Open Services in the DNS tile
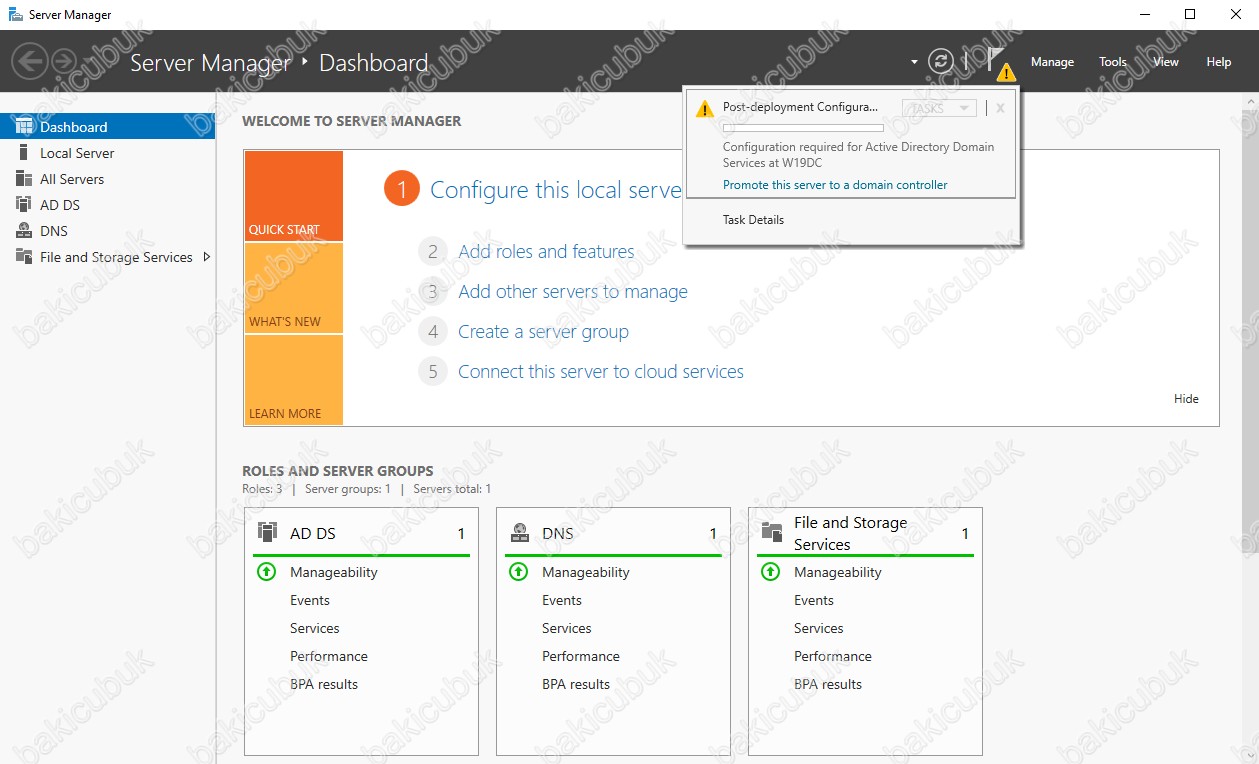The image size is (1259, 764). tap(567, 629)
